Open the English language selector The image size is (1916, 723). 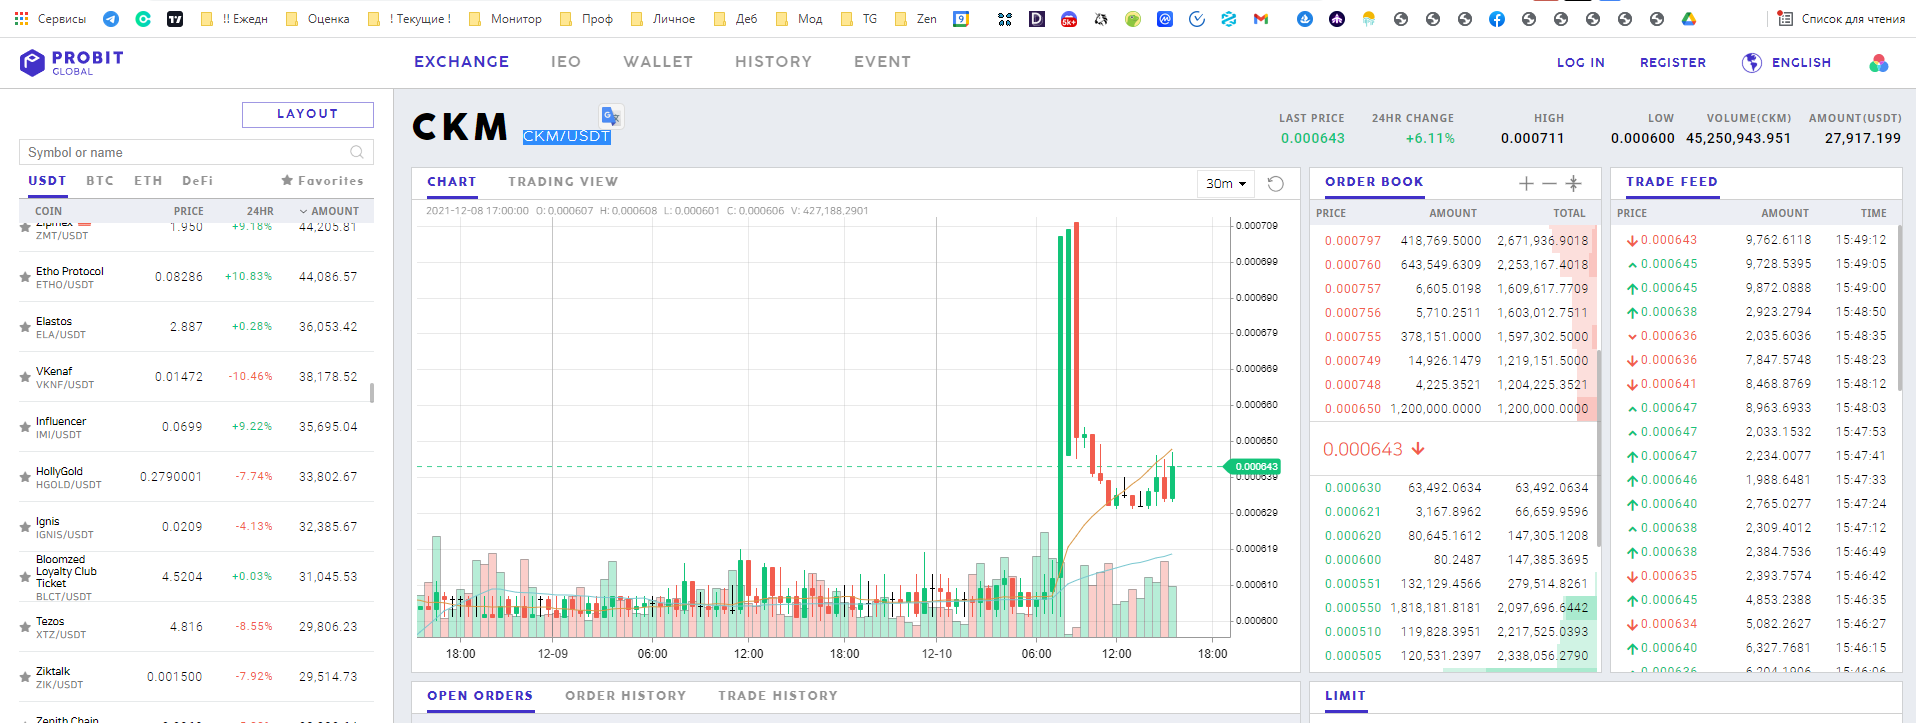(1801, 63)
